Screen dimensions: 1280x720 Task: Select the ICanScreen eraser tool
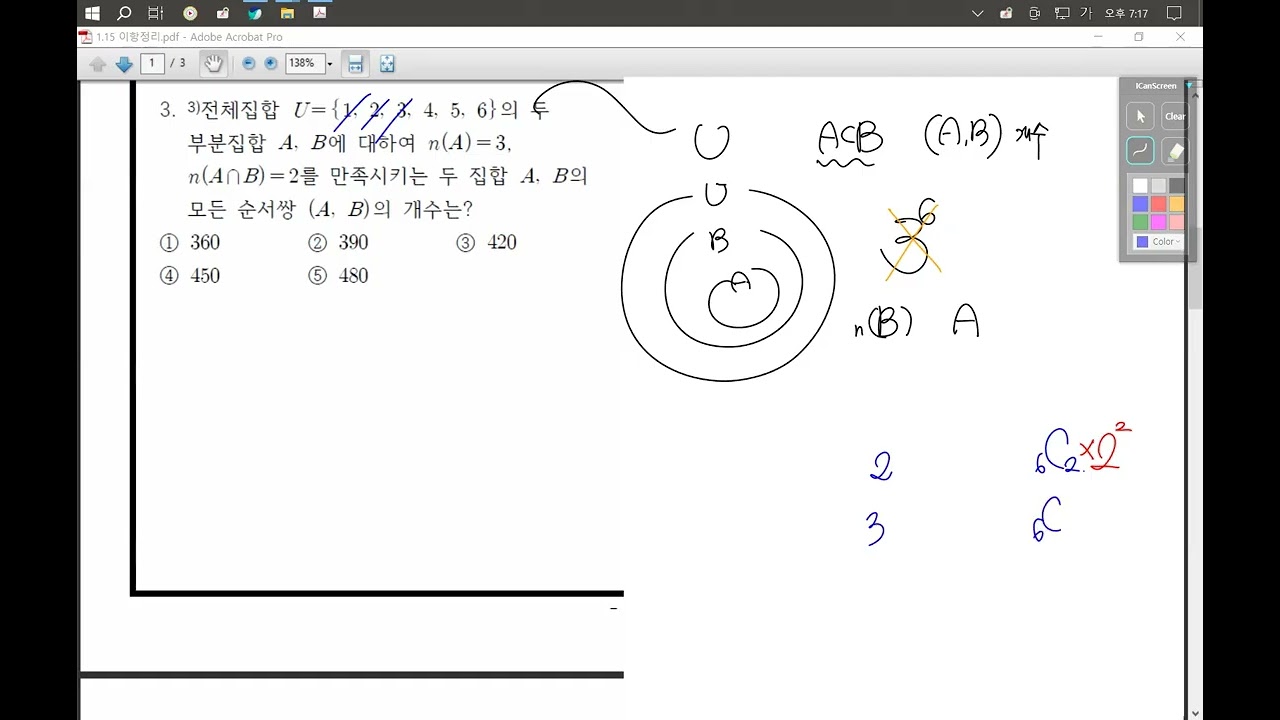click(x=1175, y=150)
